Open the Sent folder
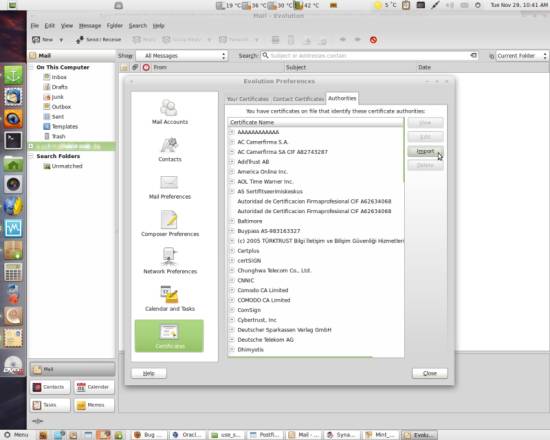The height and width of the screenshot is (440, 550). click(58, 116)
